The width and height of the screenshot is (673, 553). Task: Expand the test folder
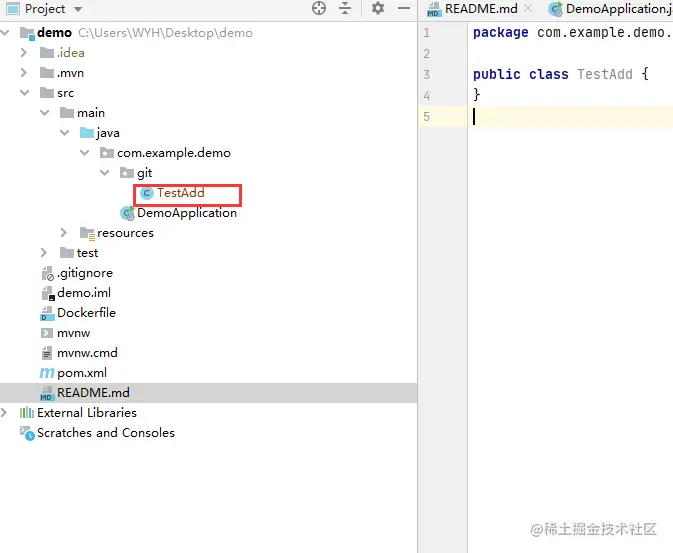pos(44,252)
